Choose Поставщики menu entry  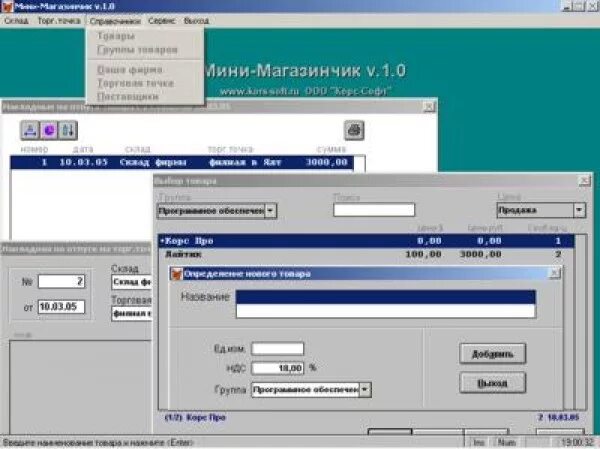(x=127, y=96)
